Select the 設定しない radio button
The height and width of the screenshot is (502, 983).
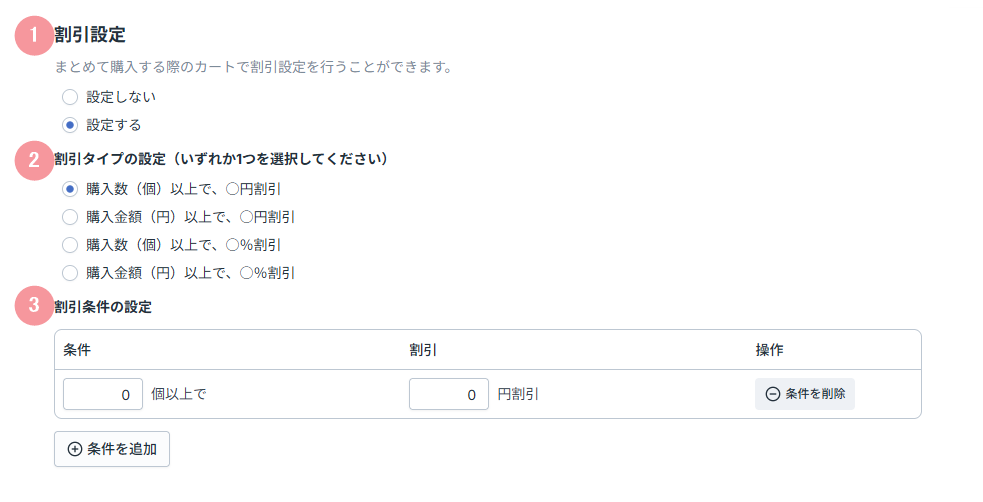[x=70, y=97]
